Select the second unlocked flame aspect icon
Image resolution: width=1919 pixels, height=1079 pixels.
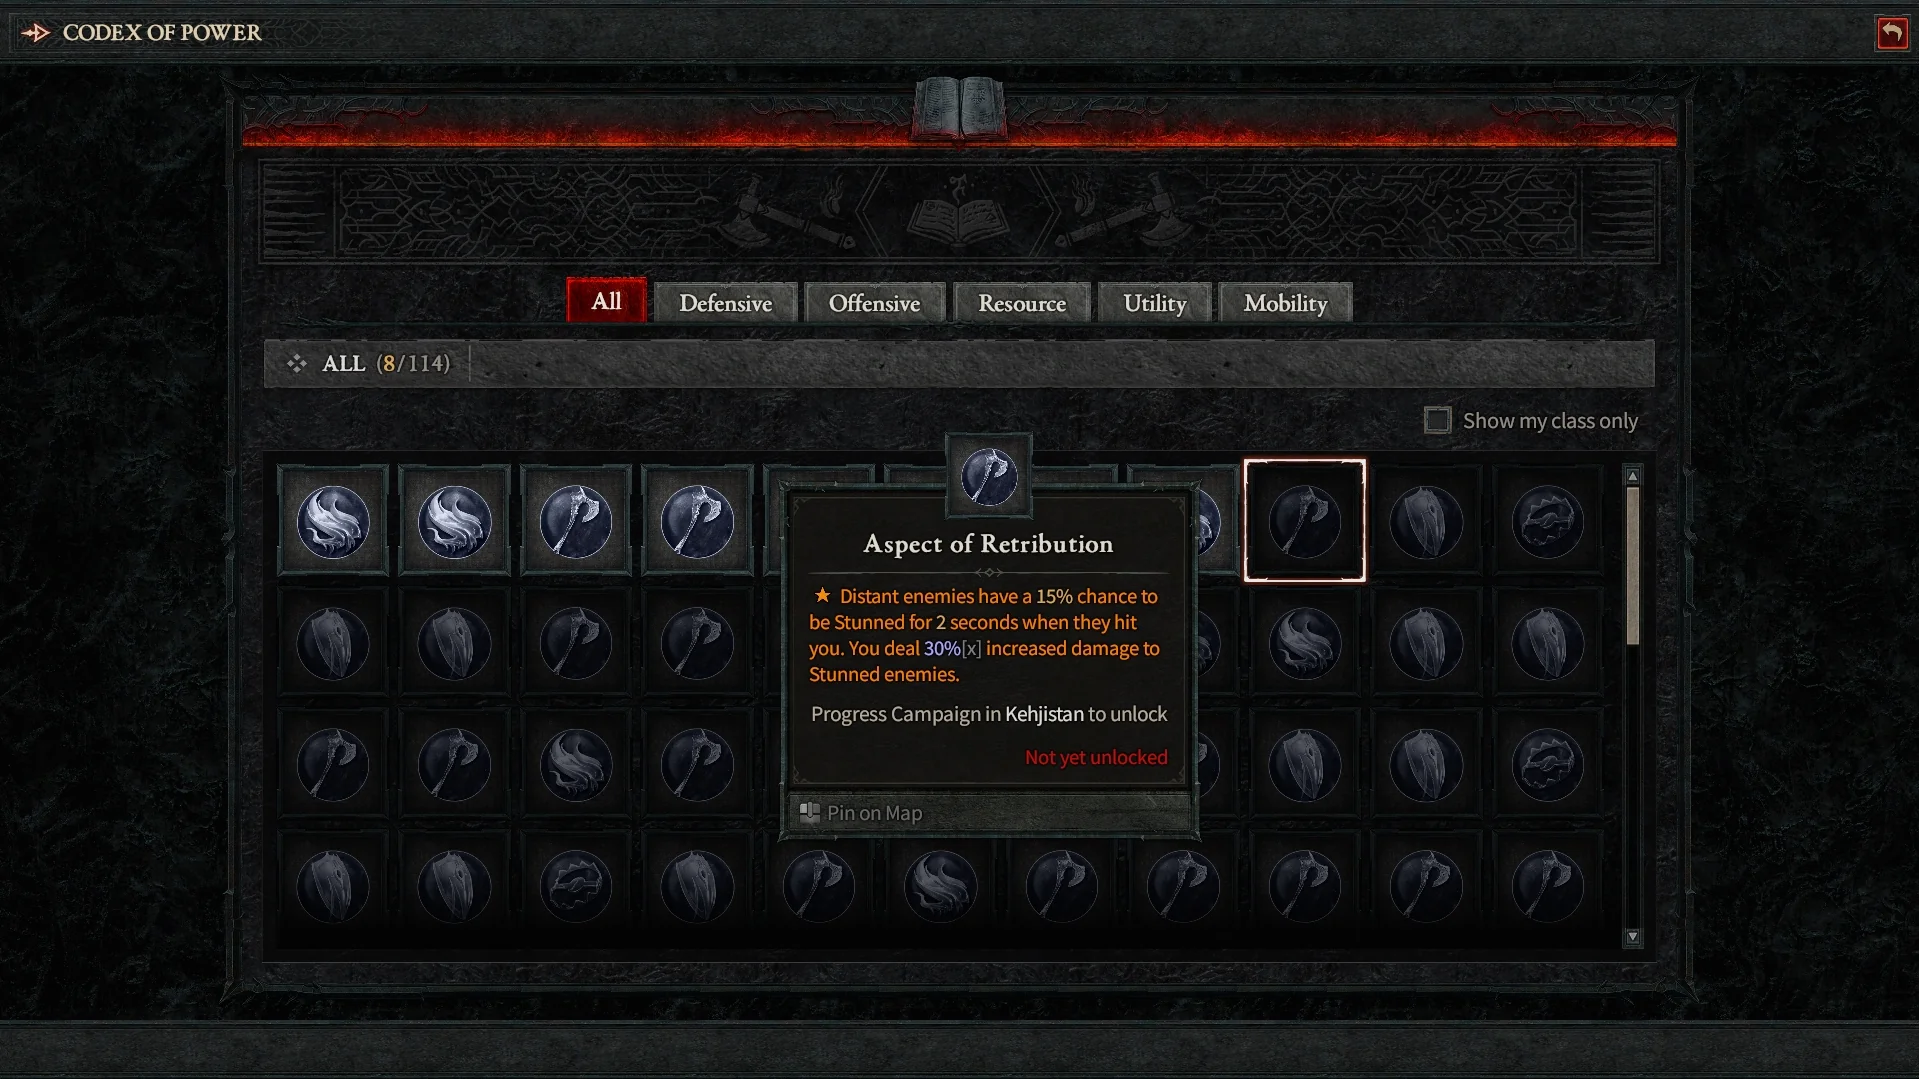click(455, 521)
